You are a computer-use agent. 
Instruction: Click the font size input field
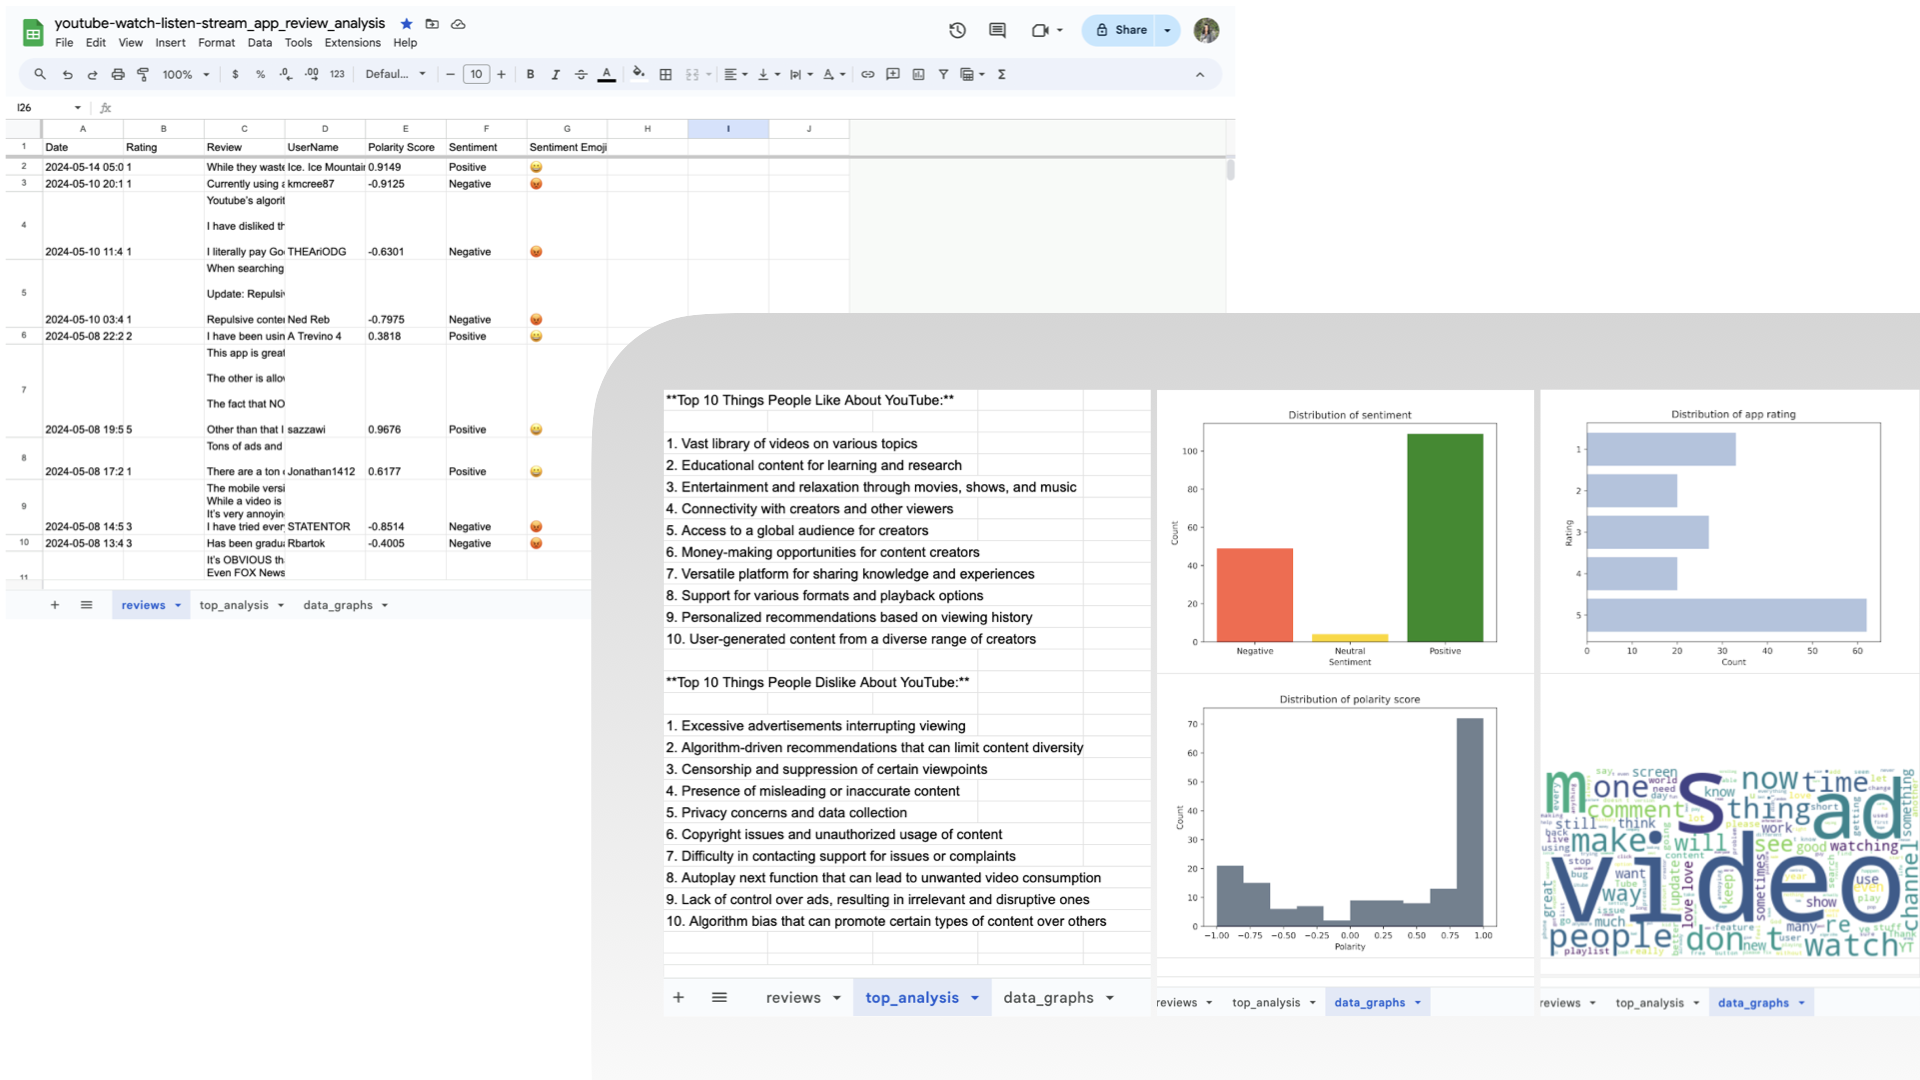point(476,74)
